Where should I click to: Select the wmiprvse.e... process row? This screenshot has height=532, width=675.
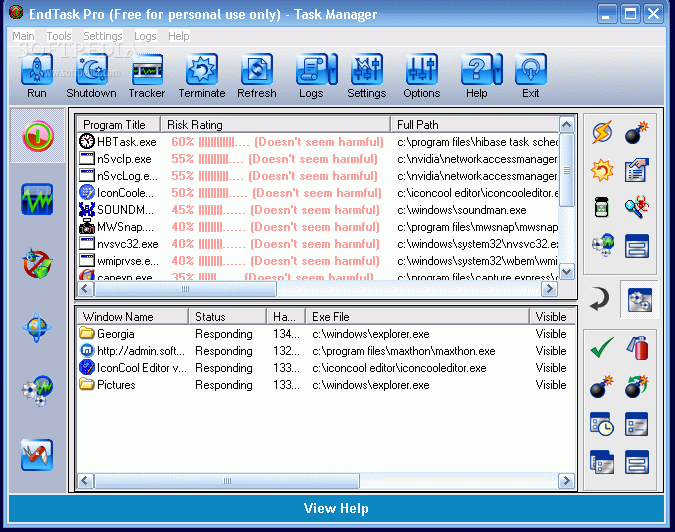point(318,261)
